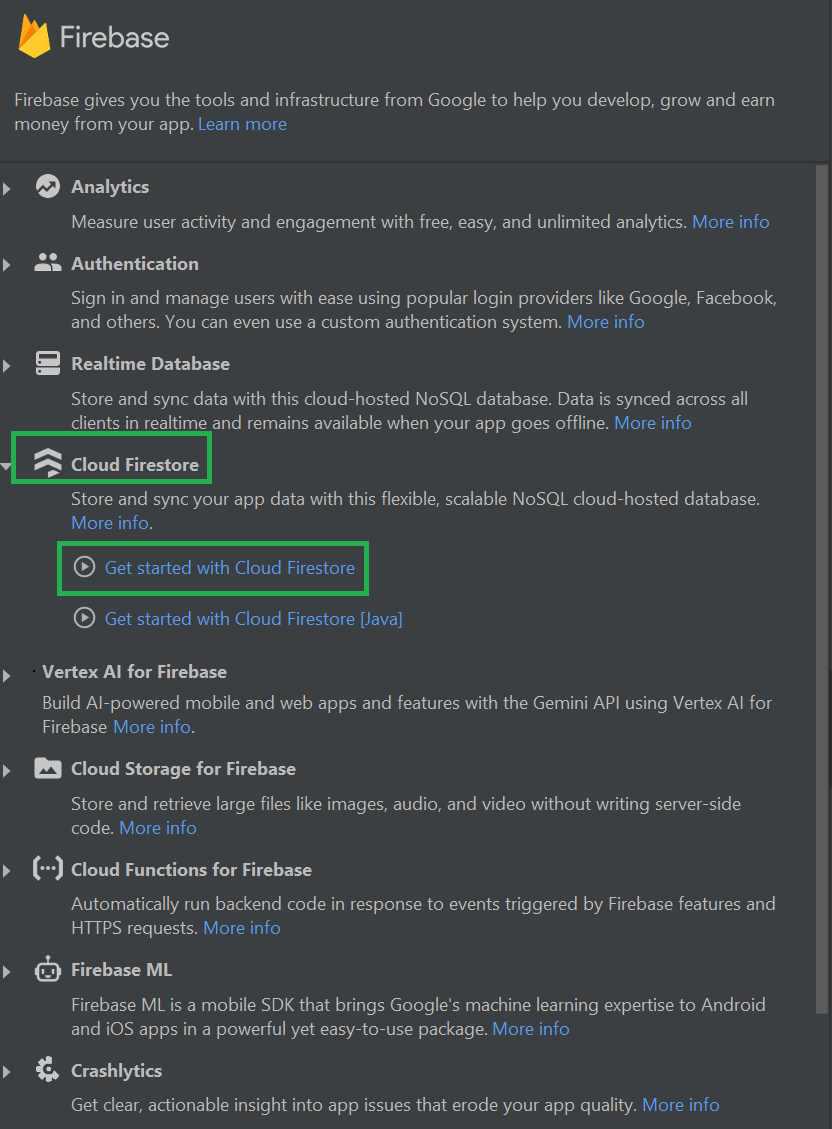Click the Cloud Firestore icon
832x1129 pixels.
47,463
